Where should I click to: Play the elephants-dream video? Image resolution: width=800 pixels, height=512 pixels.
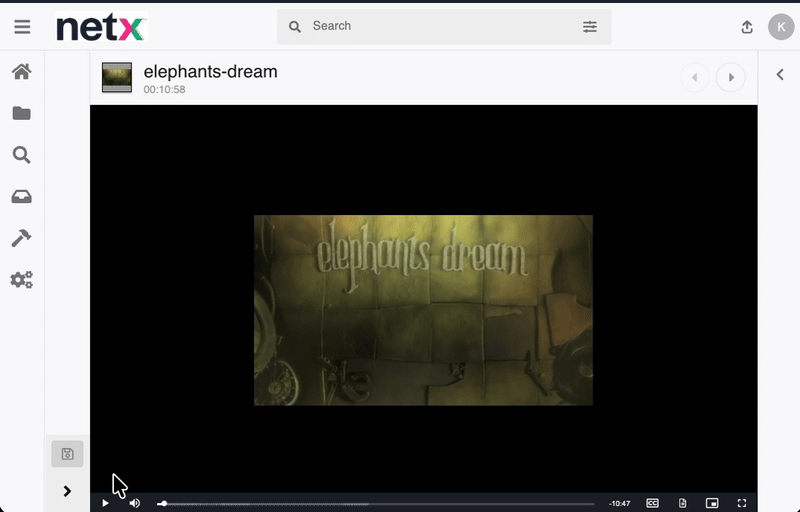pos(105,503)
